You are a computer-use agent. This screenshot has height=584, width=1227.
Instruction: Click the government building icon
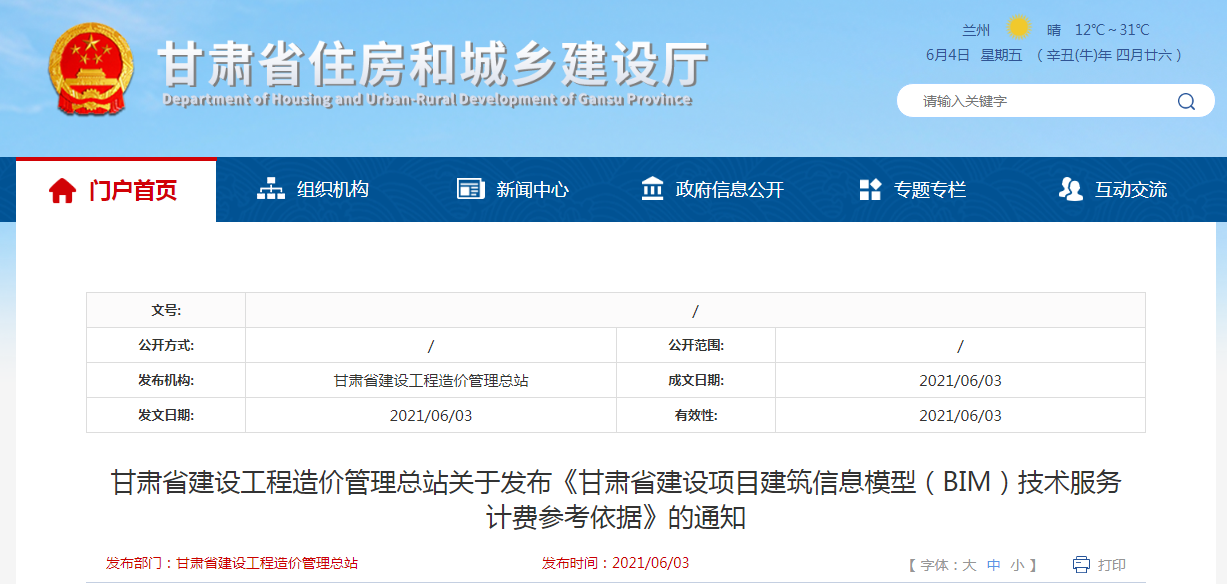(652, 189)
